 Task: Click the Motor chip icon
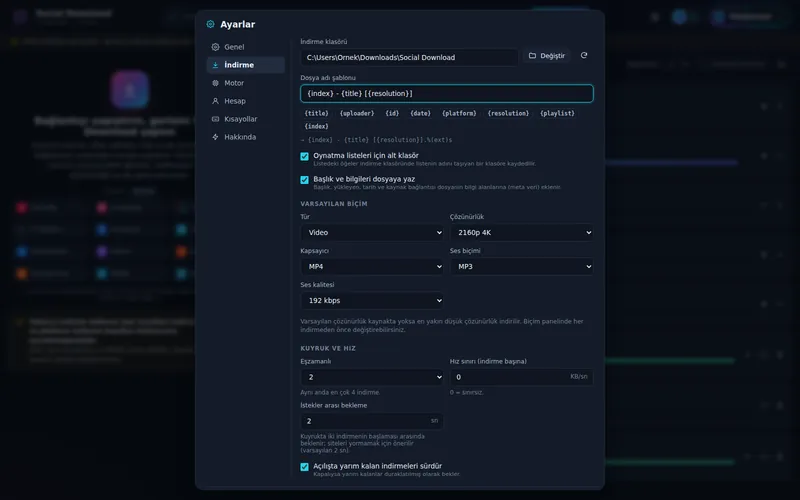click(215, 83)
